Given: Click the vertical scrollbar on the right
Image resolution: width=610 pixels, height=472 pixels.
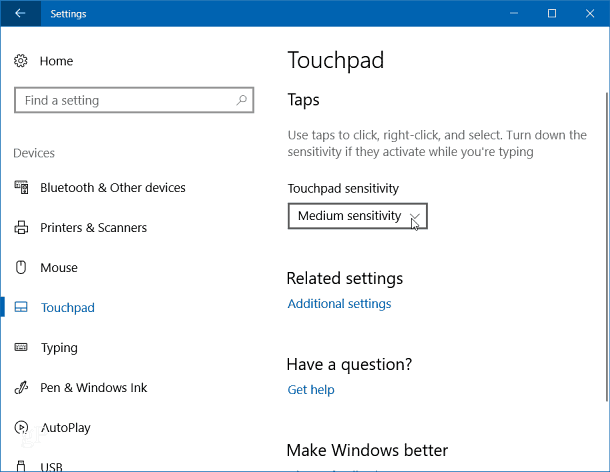Looking at the screenshot, I should pos(607,247).
